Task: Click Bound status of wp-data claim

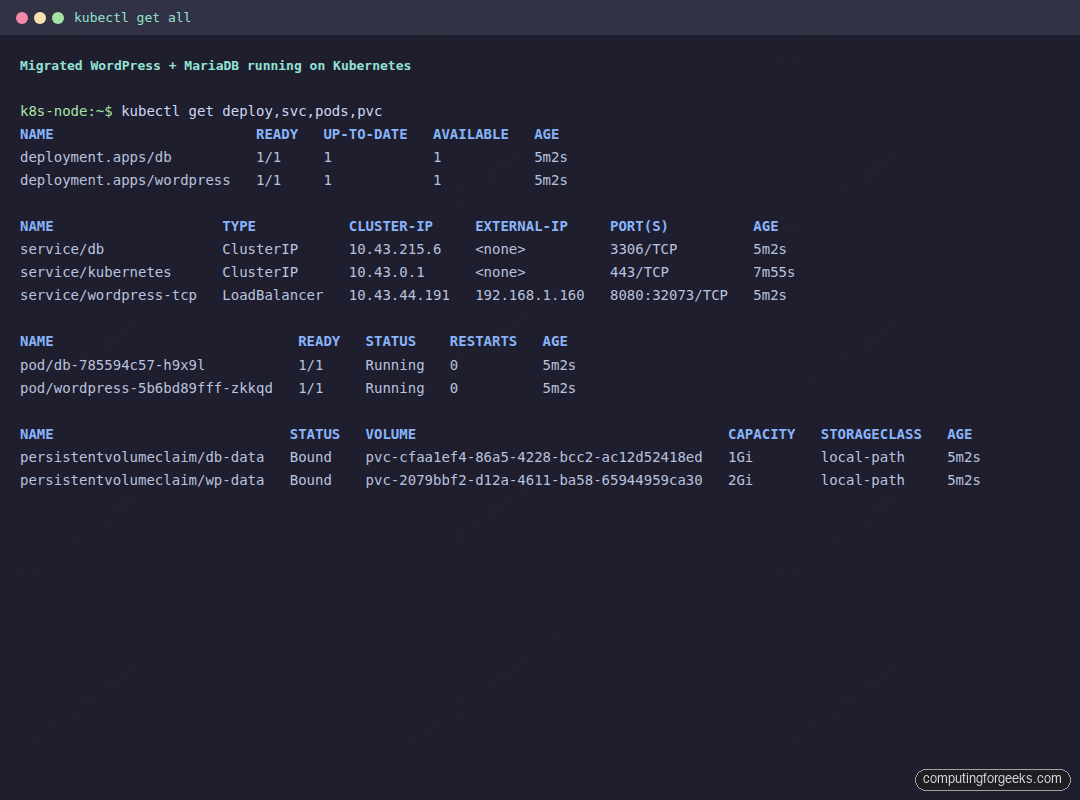Action: [x=311, y=480]
